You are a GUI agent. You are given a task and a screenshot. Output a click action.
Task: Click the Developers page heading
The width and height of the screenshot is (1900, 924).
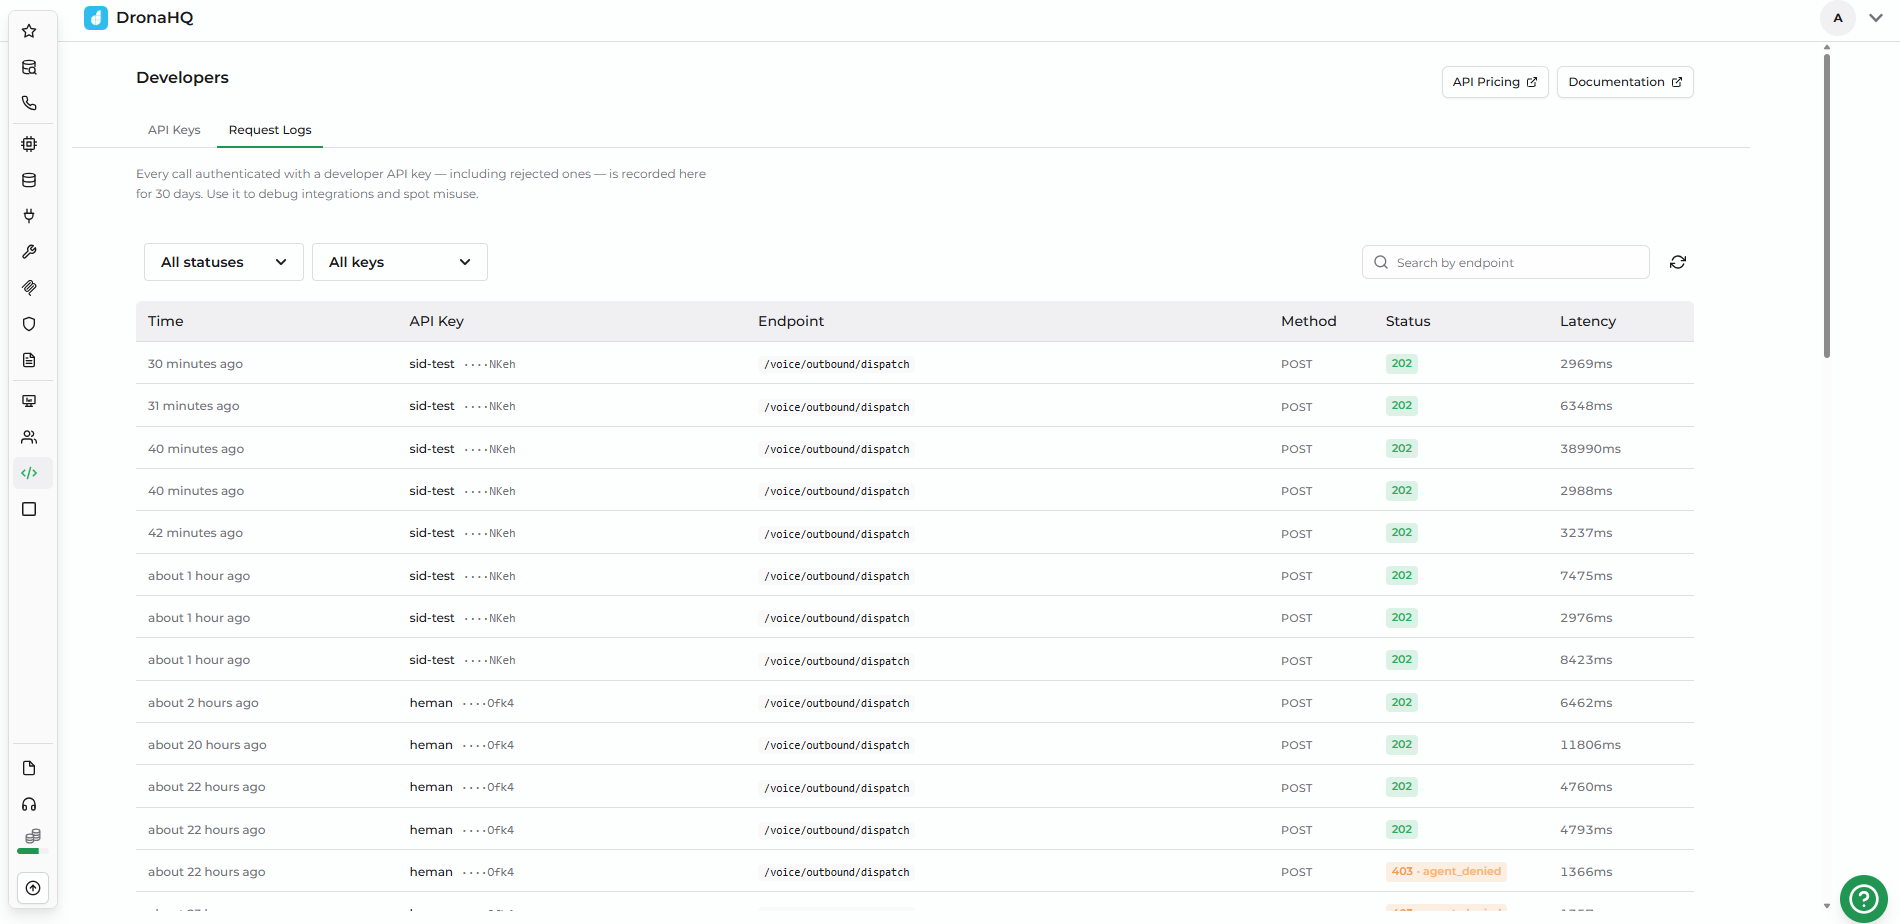point(182,78)
